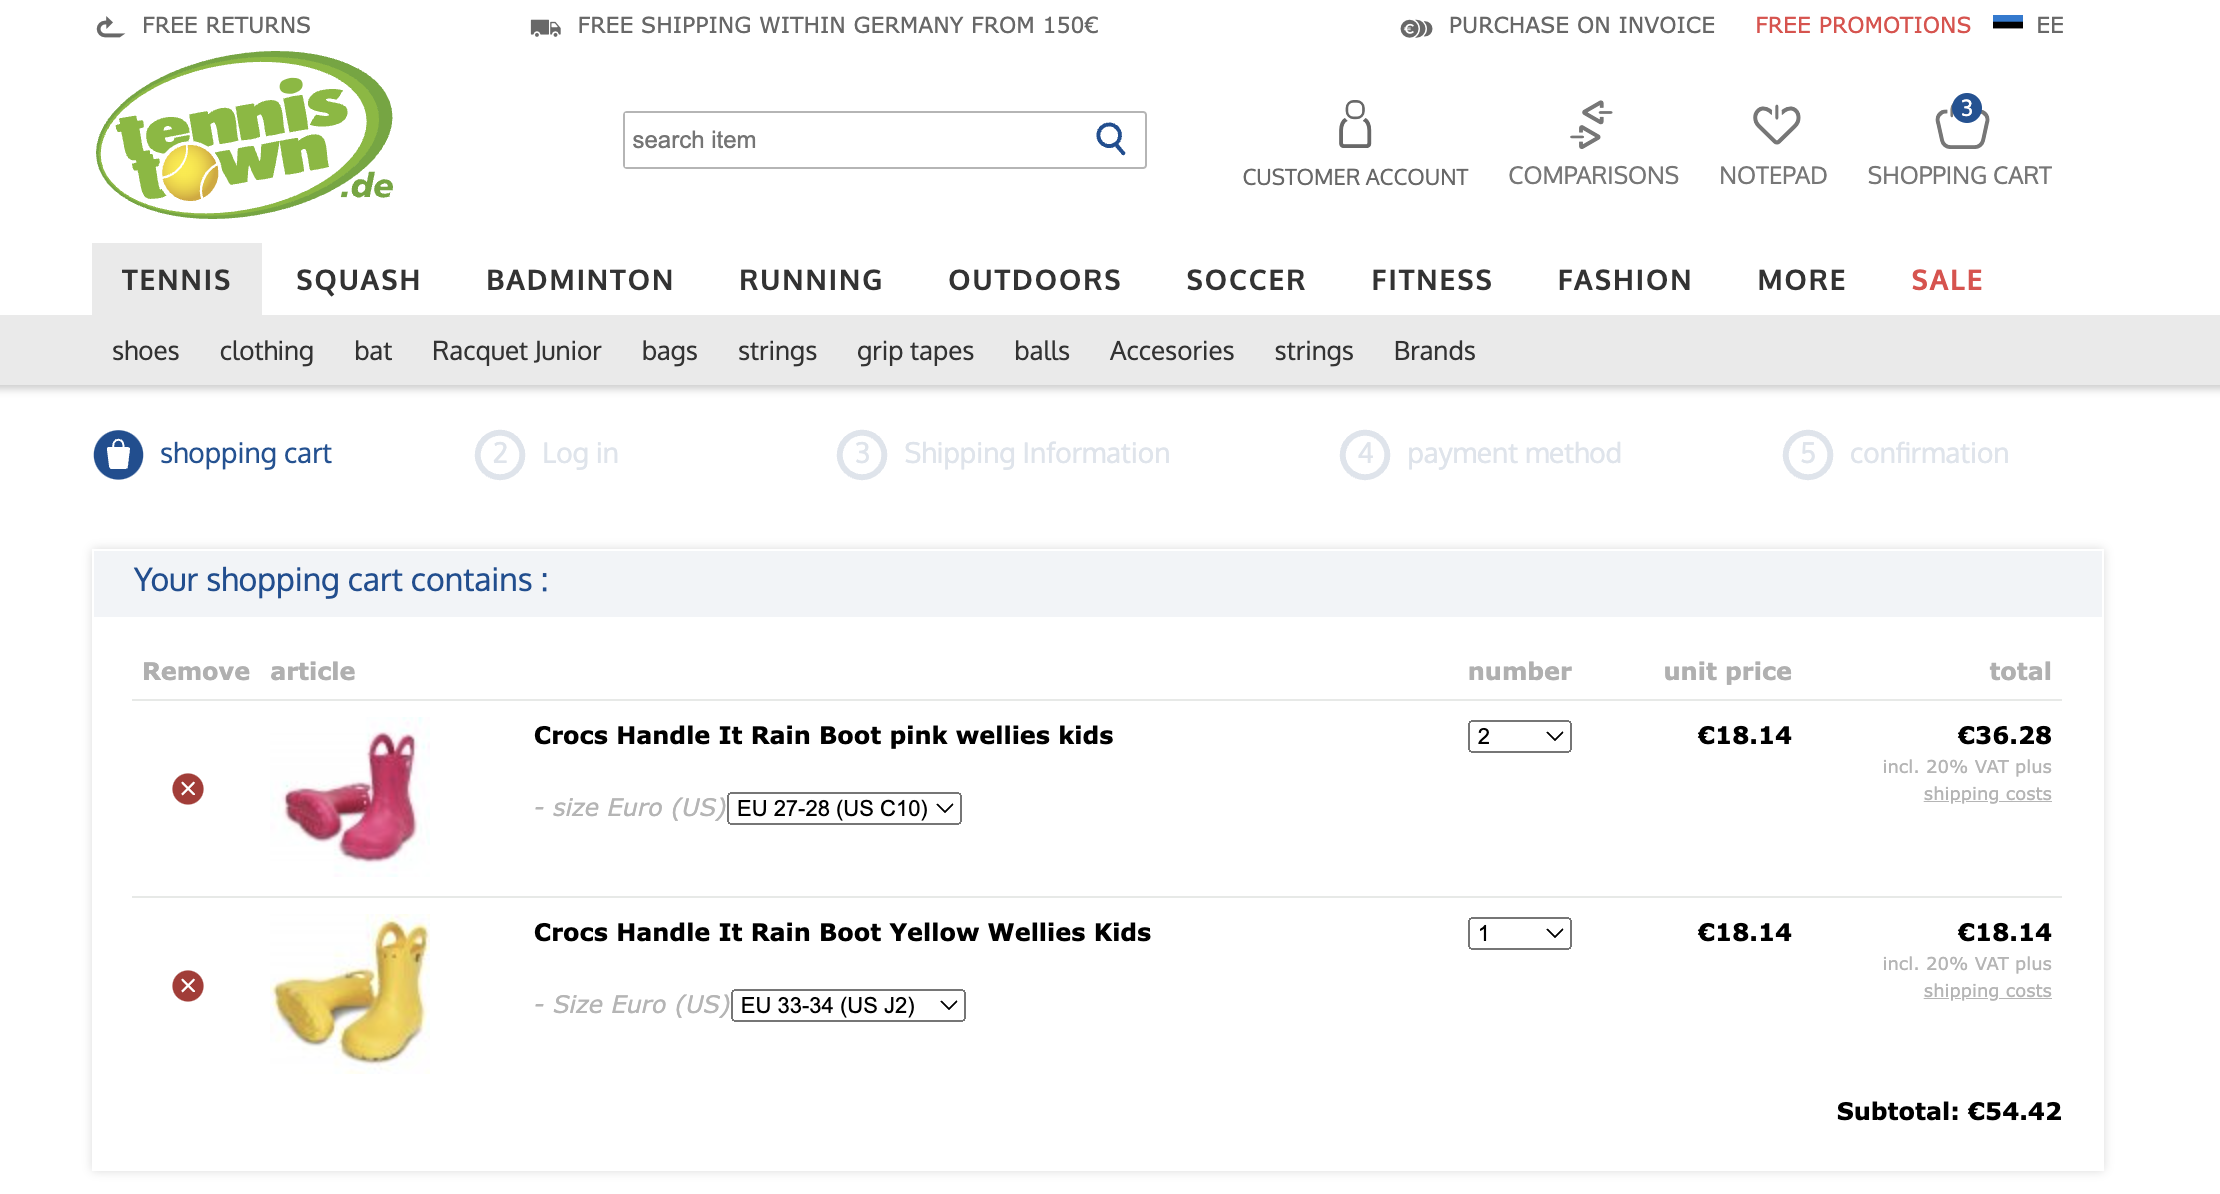The width and height of the screenshot is (2220, 1194).
Task: Open the SOCCER category
Action: click(x=1246, y=280)
